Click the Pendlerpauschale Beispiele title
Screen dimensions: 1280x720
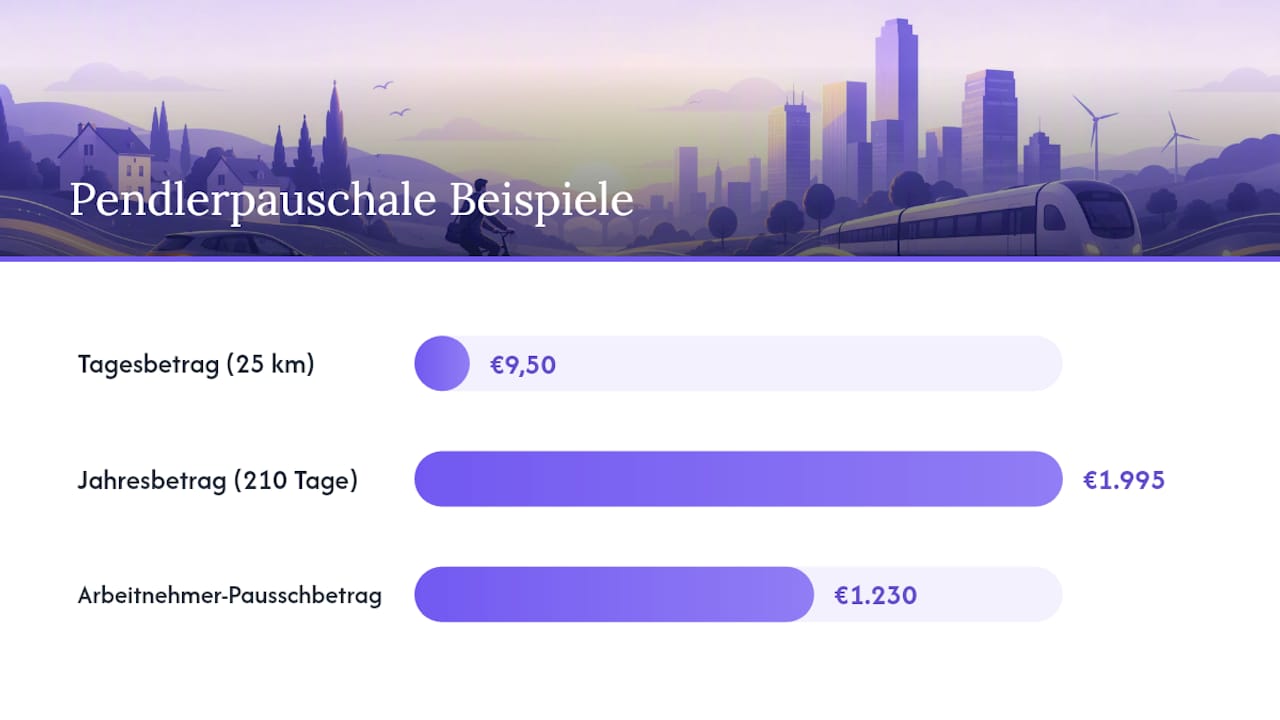coord(351,201)
